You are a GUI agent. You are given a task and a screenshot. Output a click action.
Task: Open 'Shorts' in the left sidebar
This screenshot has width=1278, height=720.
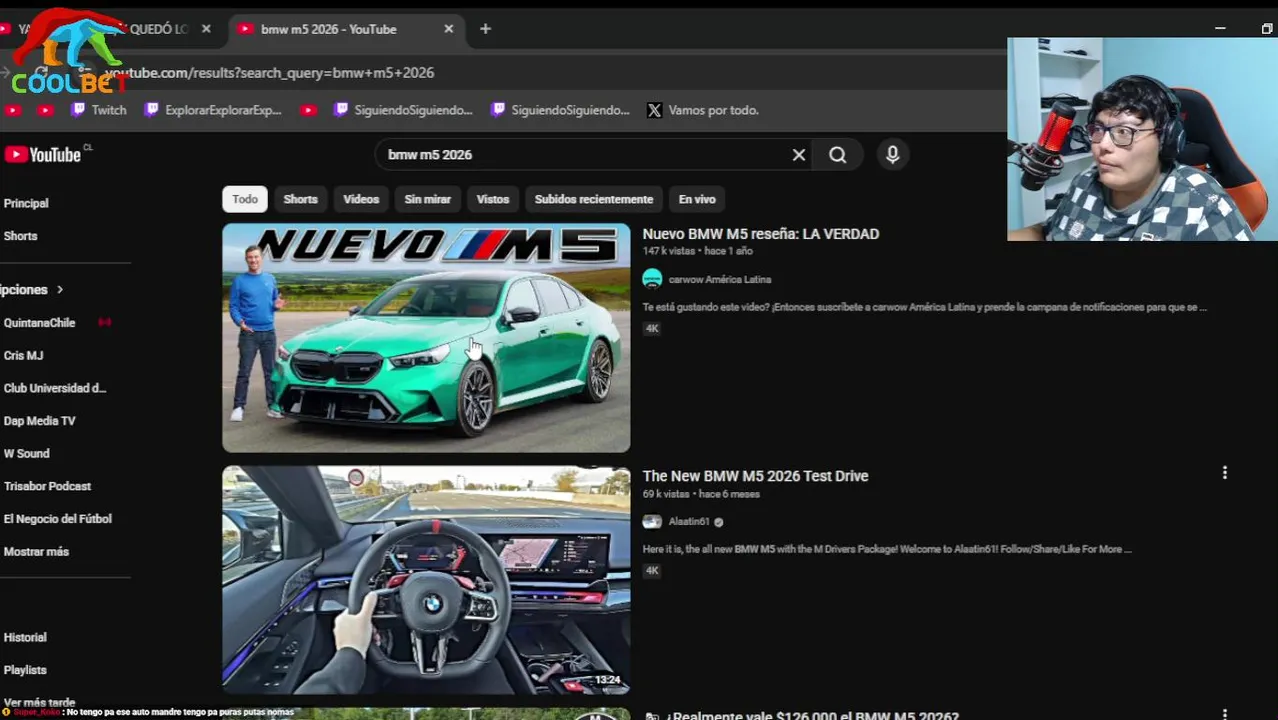tap(20, 236)
